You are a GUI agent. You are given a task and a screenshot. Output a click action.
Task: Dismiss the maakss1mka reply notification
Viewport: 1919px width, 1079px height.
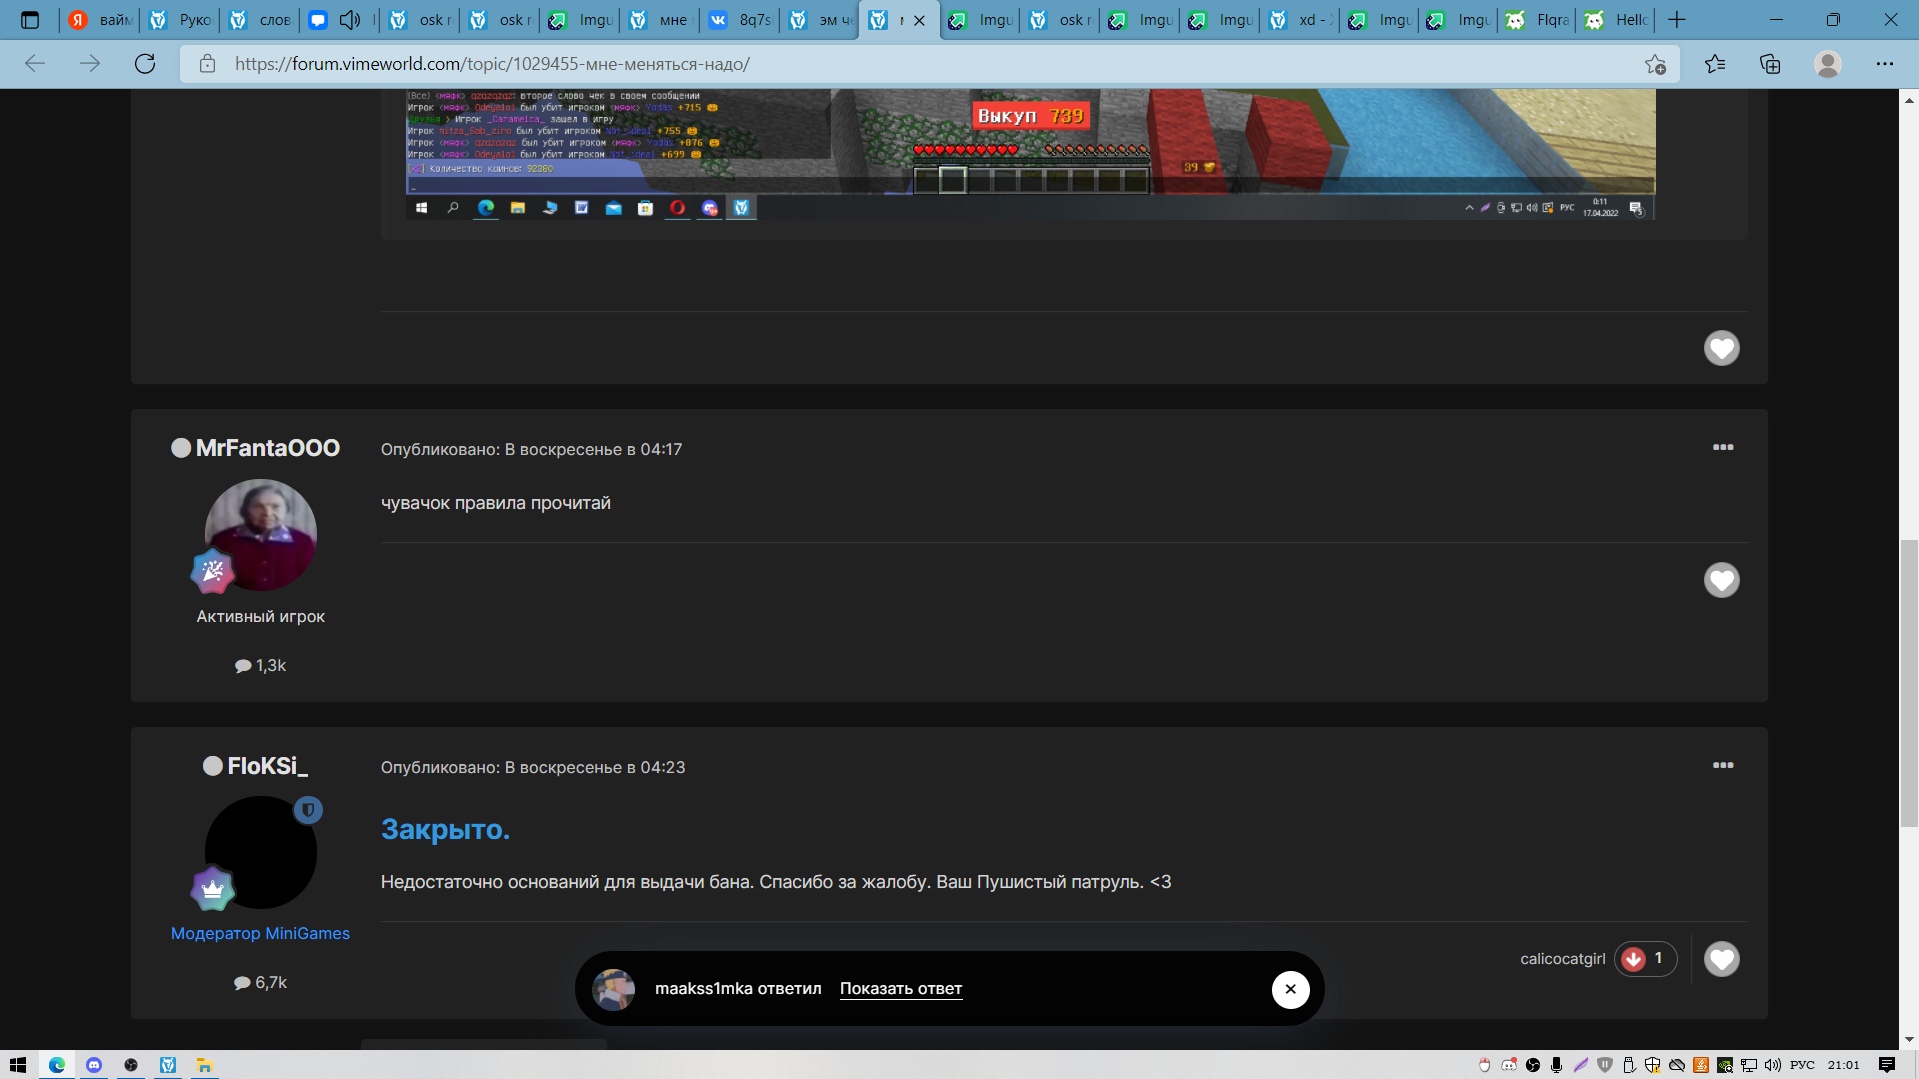point(1290,989)
